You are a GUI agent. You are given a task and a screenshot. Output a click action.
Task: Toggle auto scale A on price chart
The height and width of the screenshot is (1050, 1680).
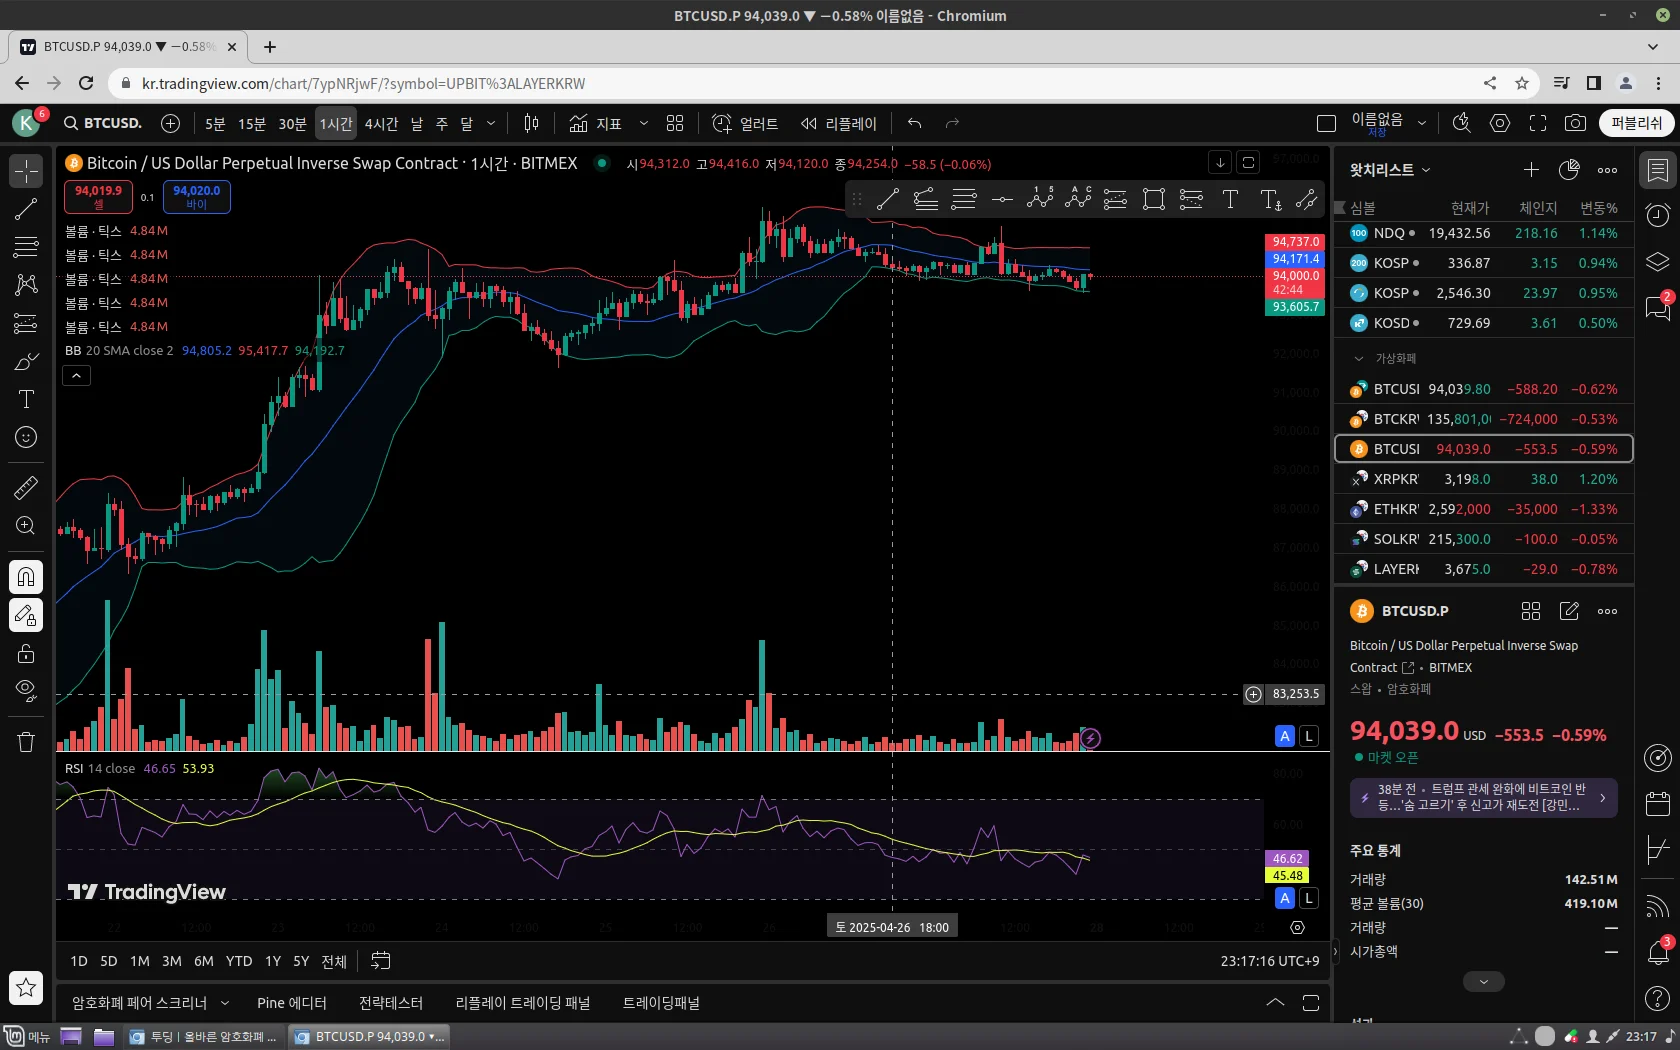click(1285, 736)
